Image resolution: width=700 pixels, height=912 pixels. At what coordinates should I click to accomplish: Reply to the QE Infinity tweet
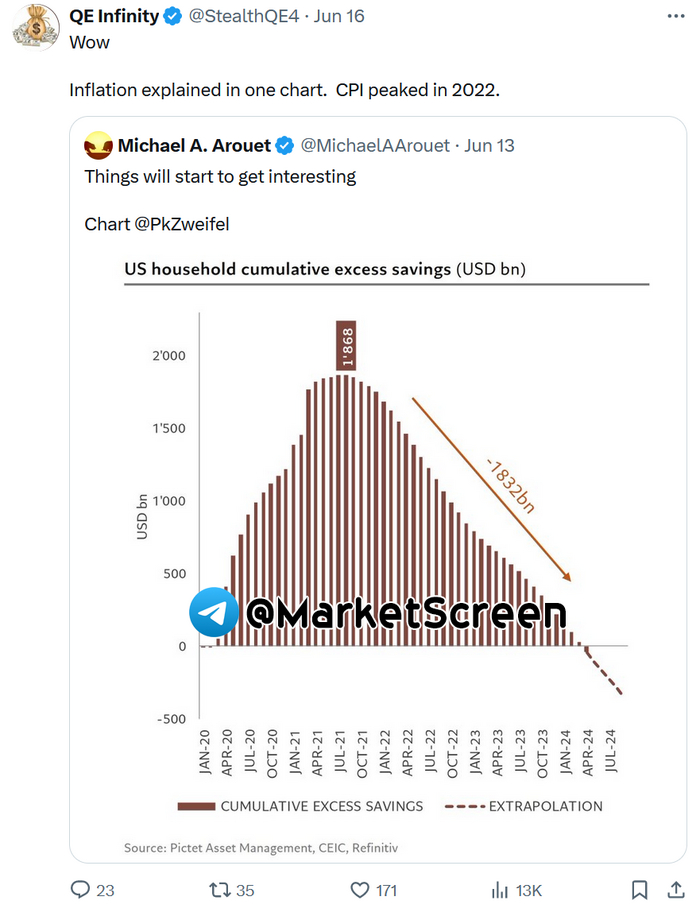coord(80,889)
